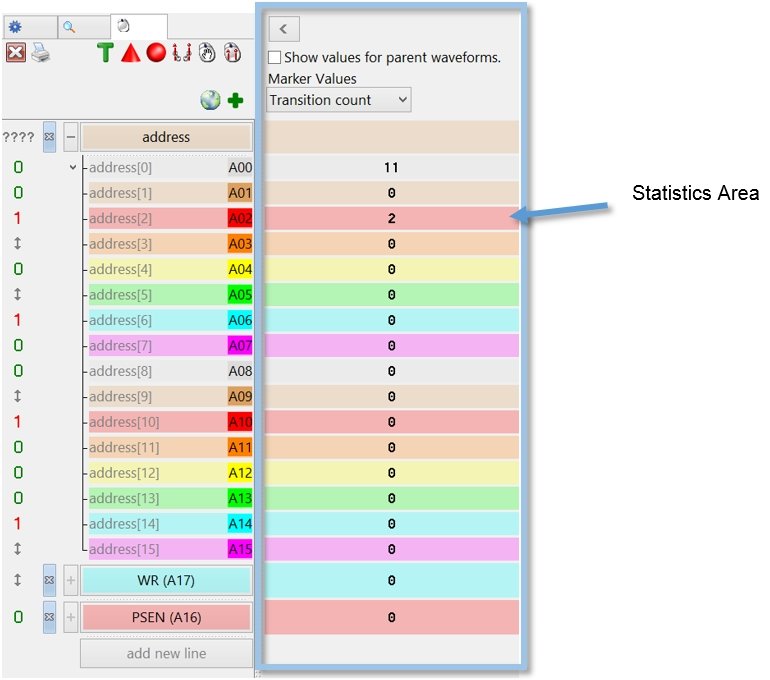Toggle the trigger value for PSEN (A16)
The width and height of the screenshot is (770, 680).
[x=18, y=617]
